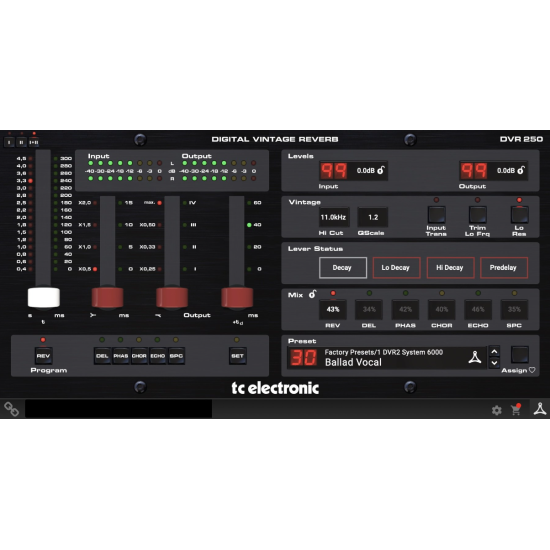
Task: Click the red lever handle left of Output label
Action: (172, 297)
